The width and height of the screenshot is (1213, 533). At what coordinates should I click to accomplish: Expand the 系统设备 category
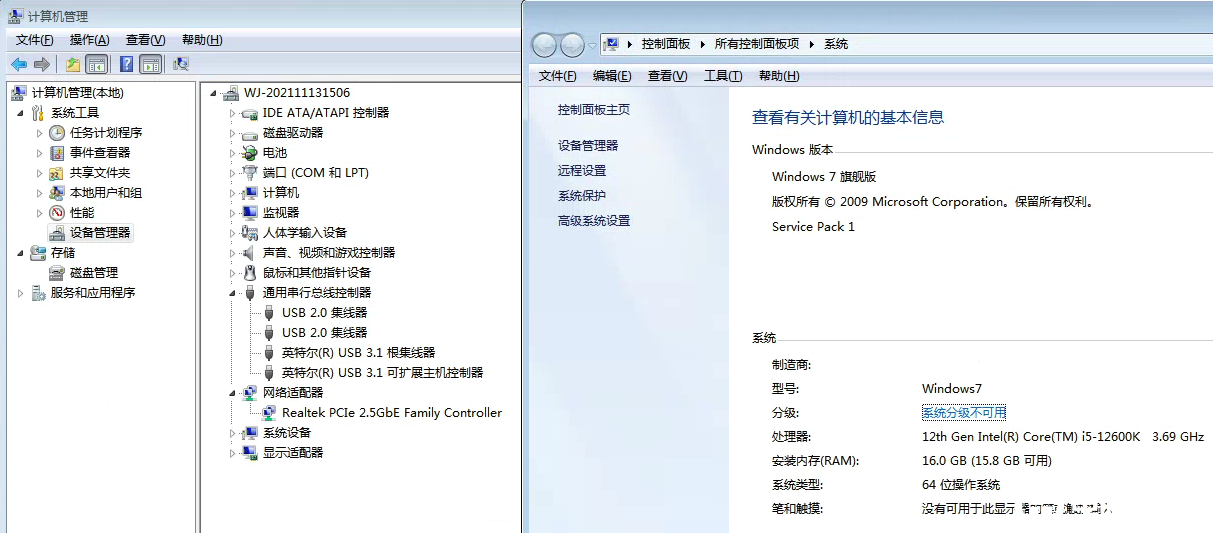click(233, 433)
